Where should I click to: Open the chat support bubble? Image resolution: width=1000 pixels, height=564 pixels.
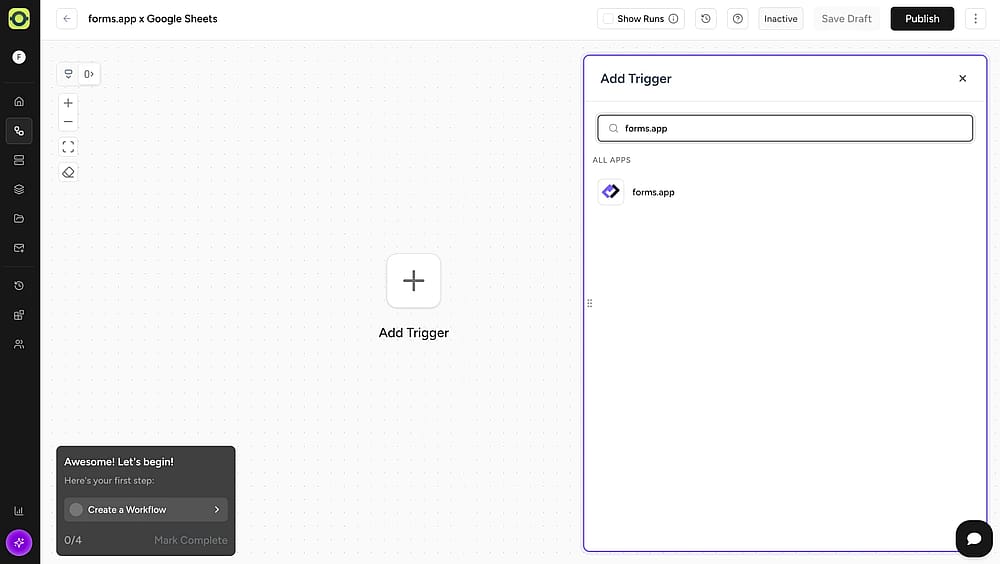pyautogui.click(x=974, y=538)
